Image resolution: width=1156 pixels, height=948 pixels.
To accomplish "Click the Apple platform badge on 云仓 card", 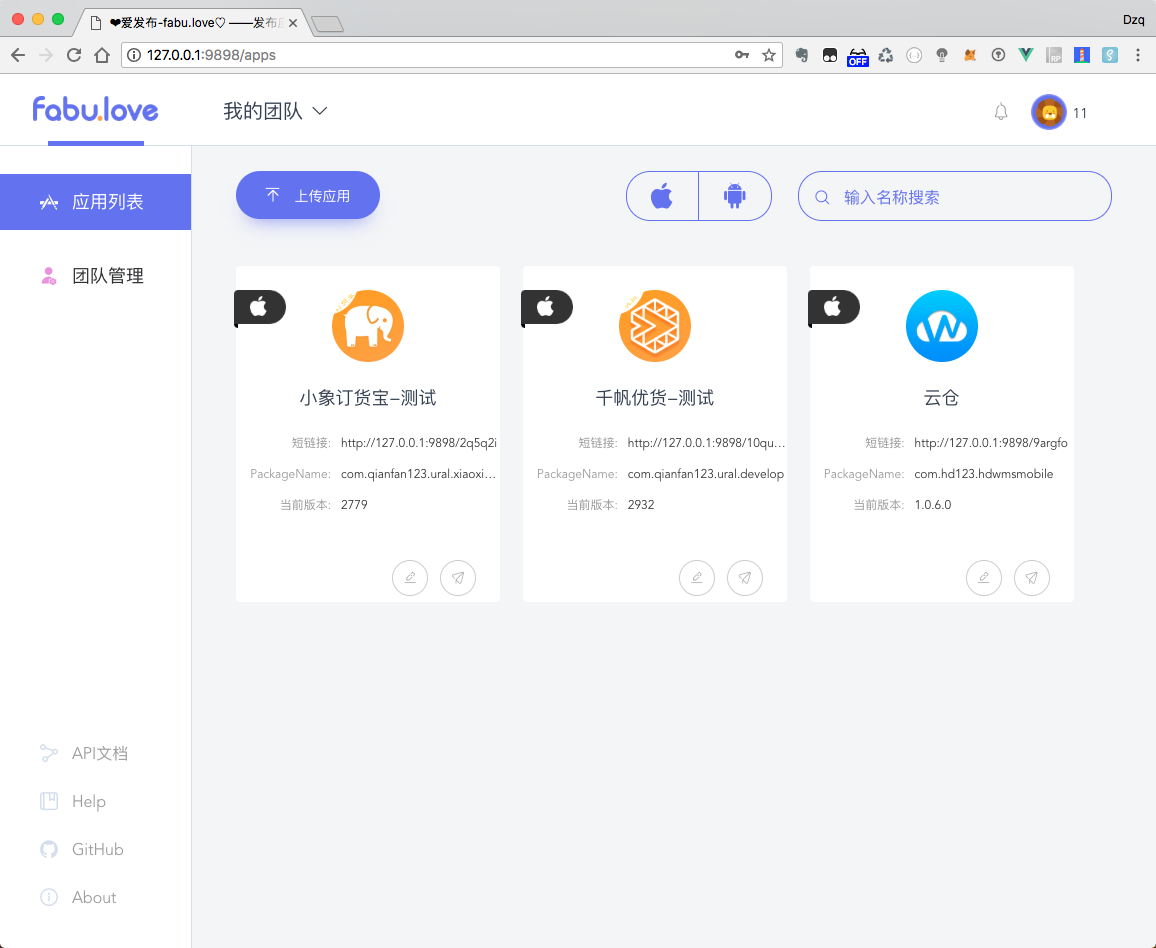I will click(x=833, y=307).
